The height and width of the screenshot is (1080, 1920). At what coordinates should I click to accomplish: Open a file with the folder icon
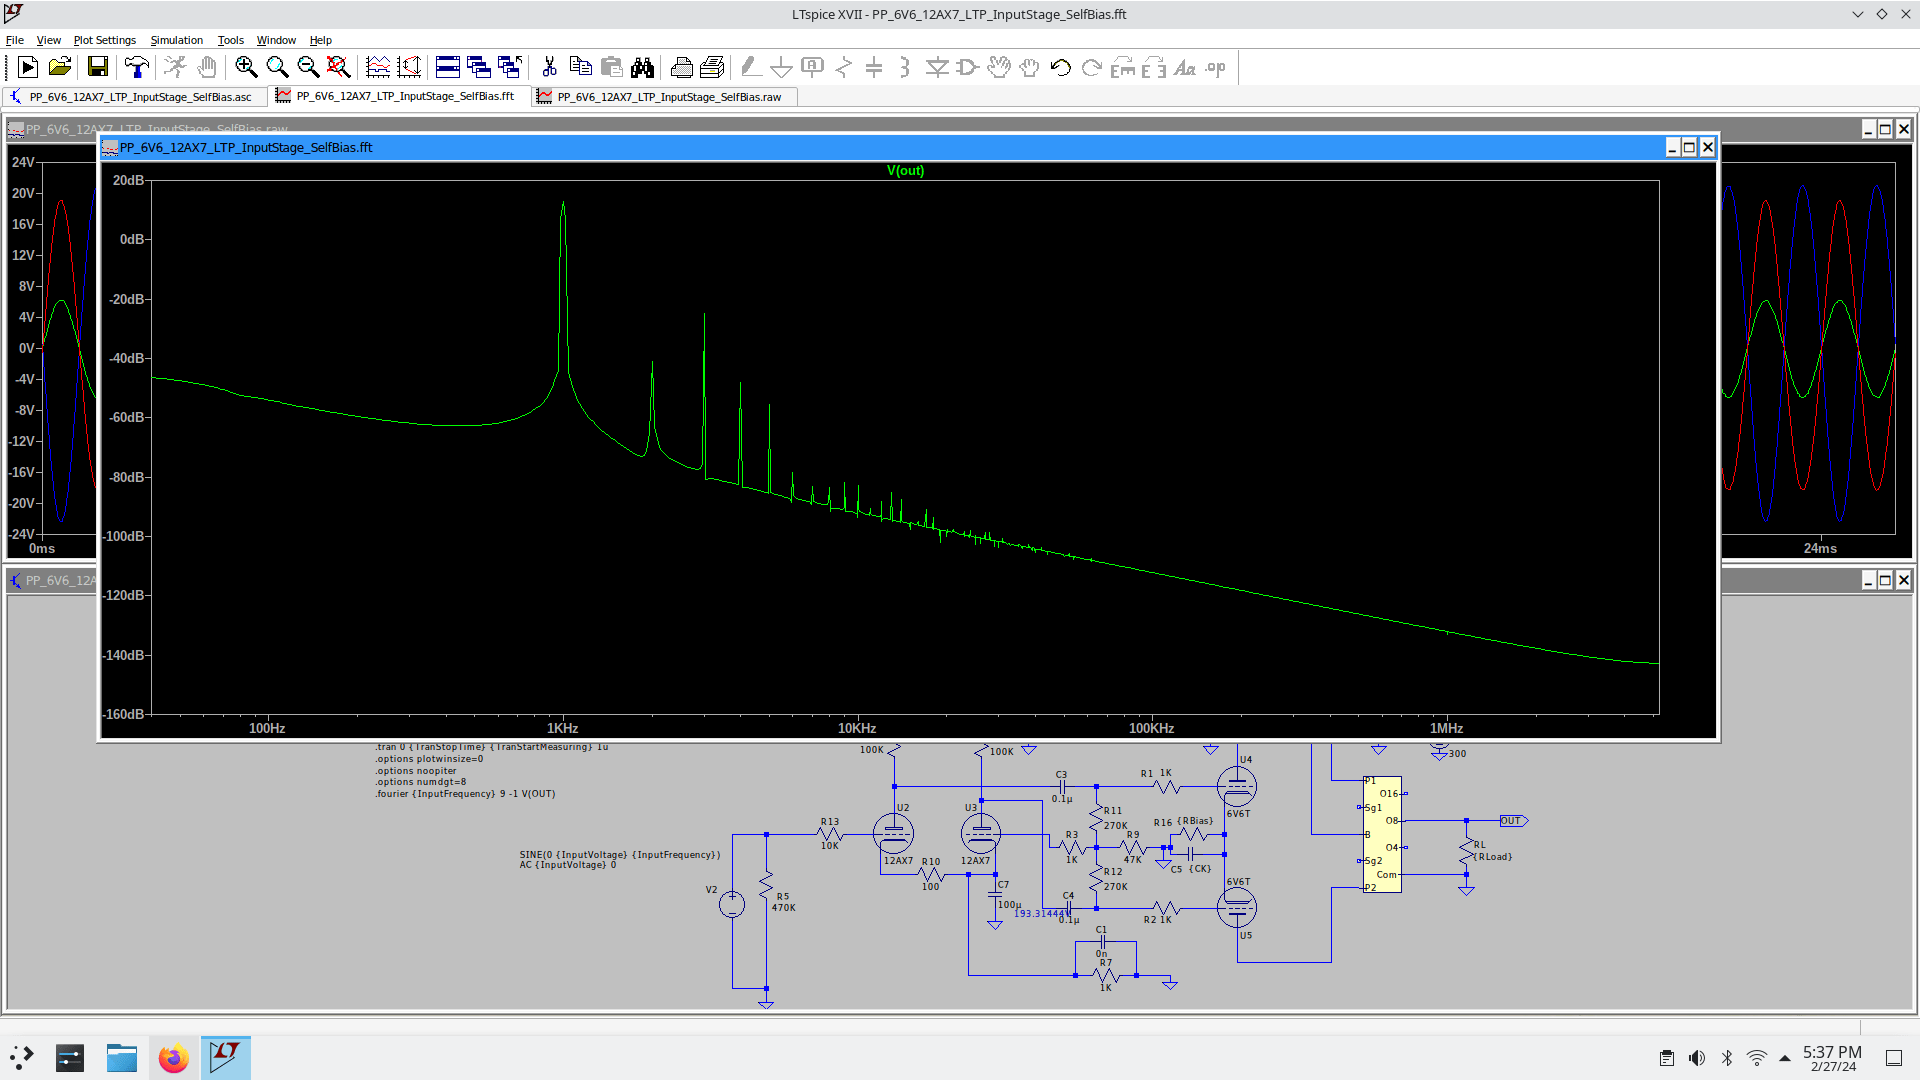coord(60,67)
